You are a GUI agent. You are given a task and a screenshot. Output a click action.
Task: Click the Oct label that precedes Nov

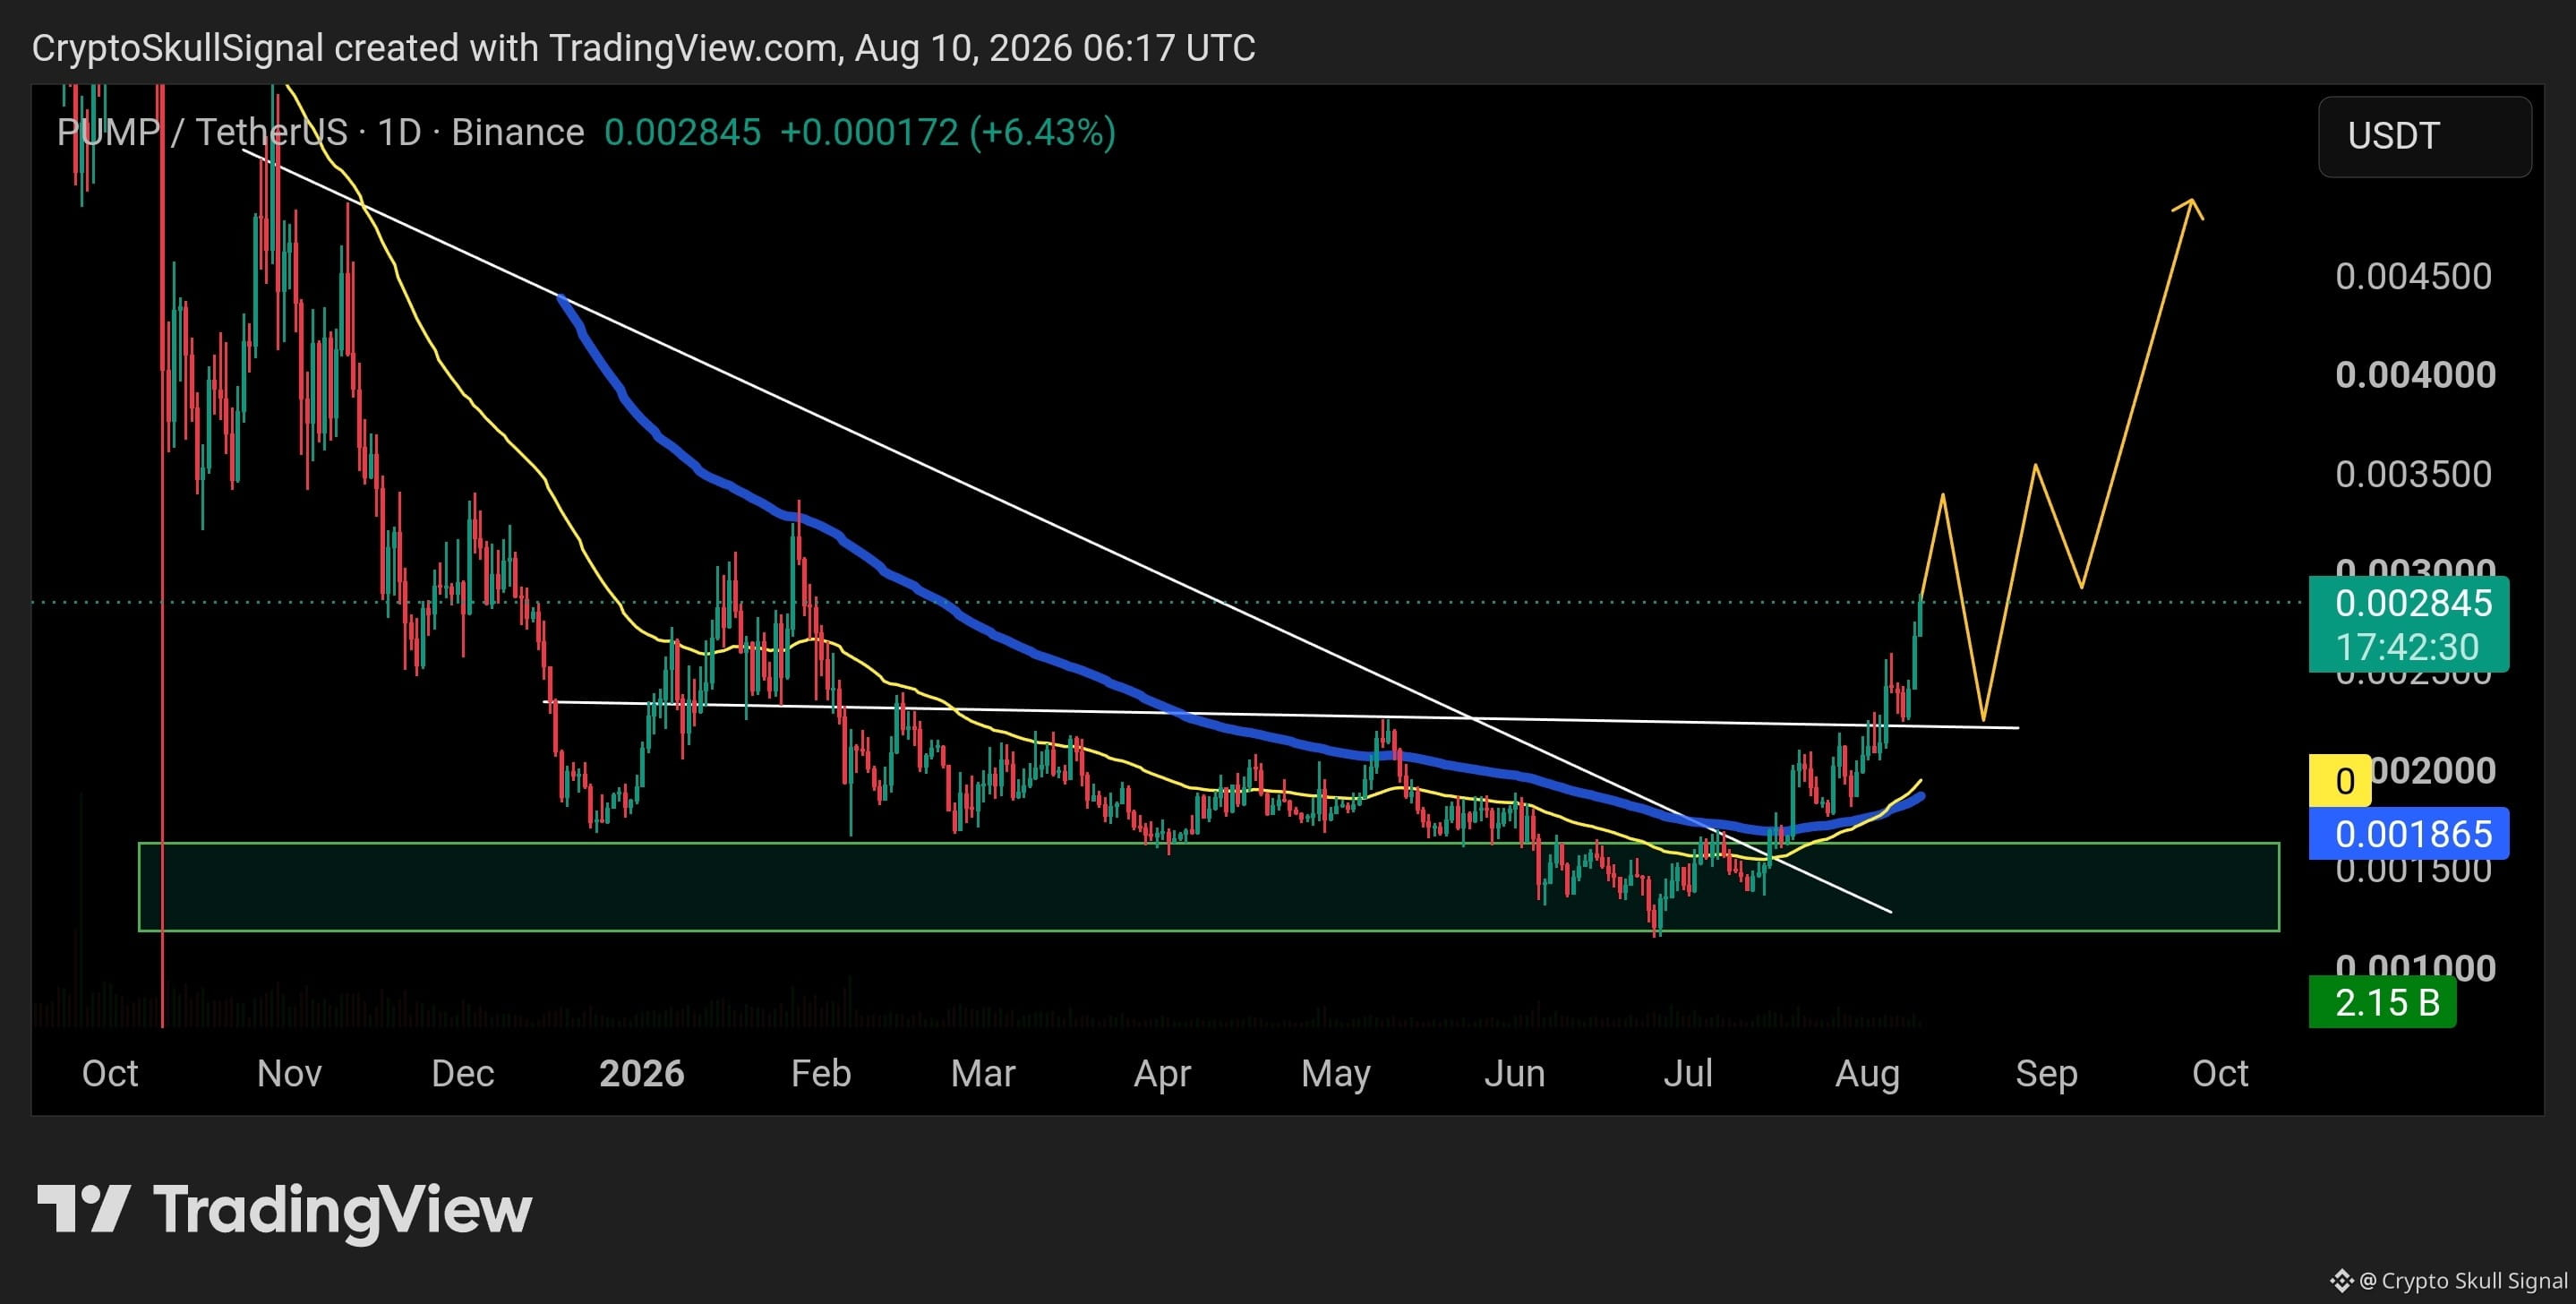point(110,1073)
